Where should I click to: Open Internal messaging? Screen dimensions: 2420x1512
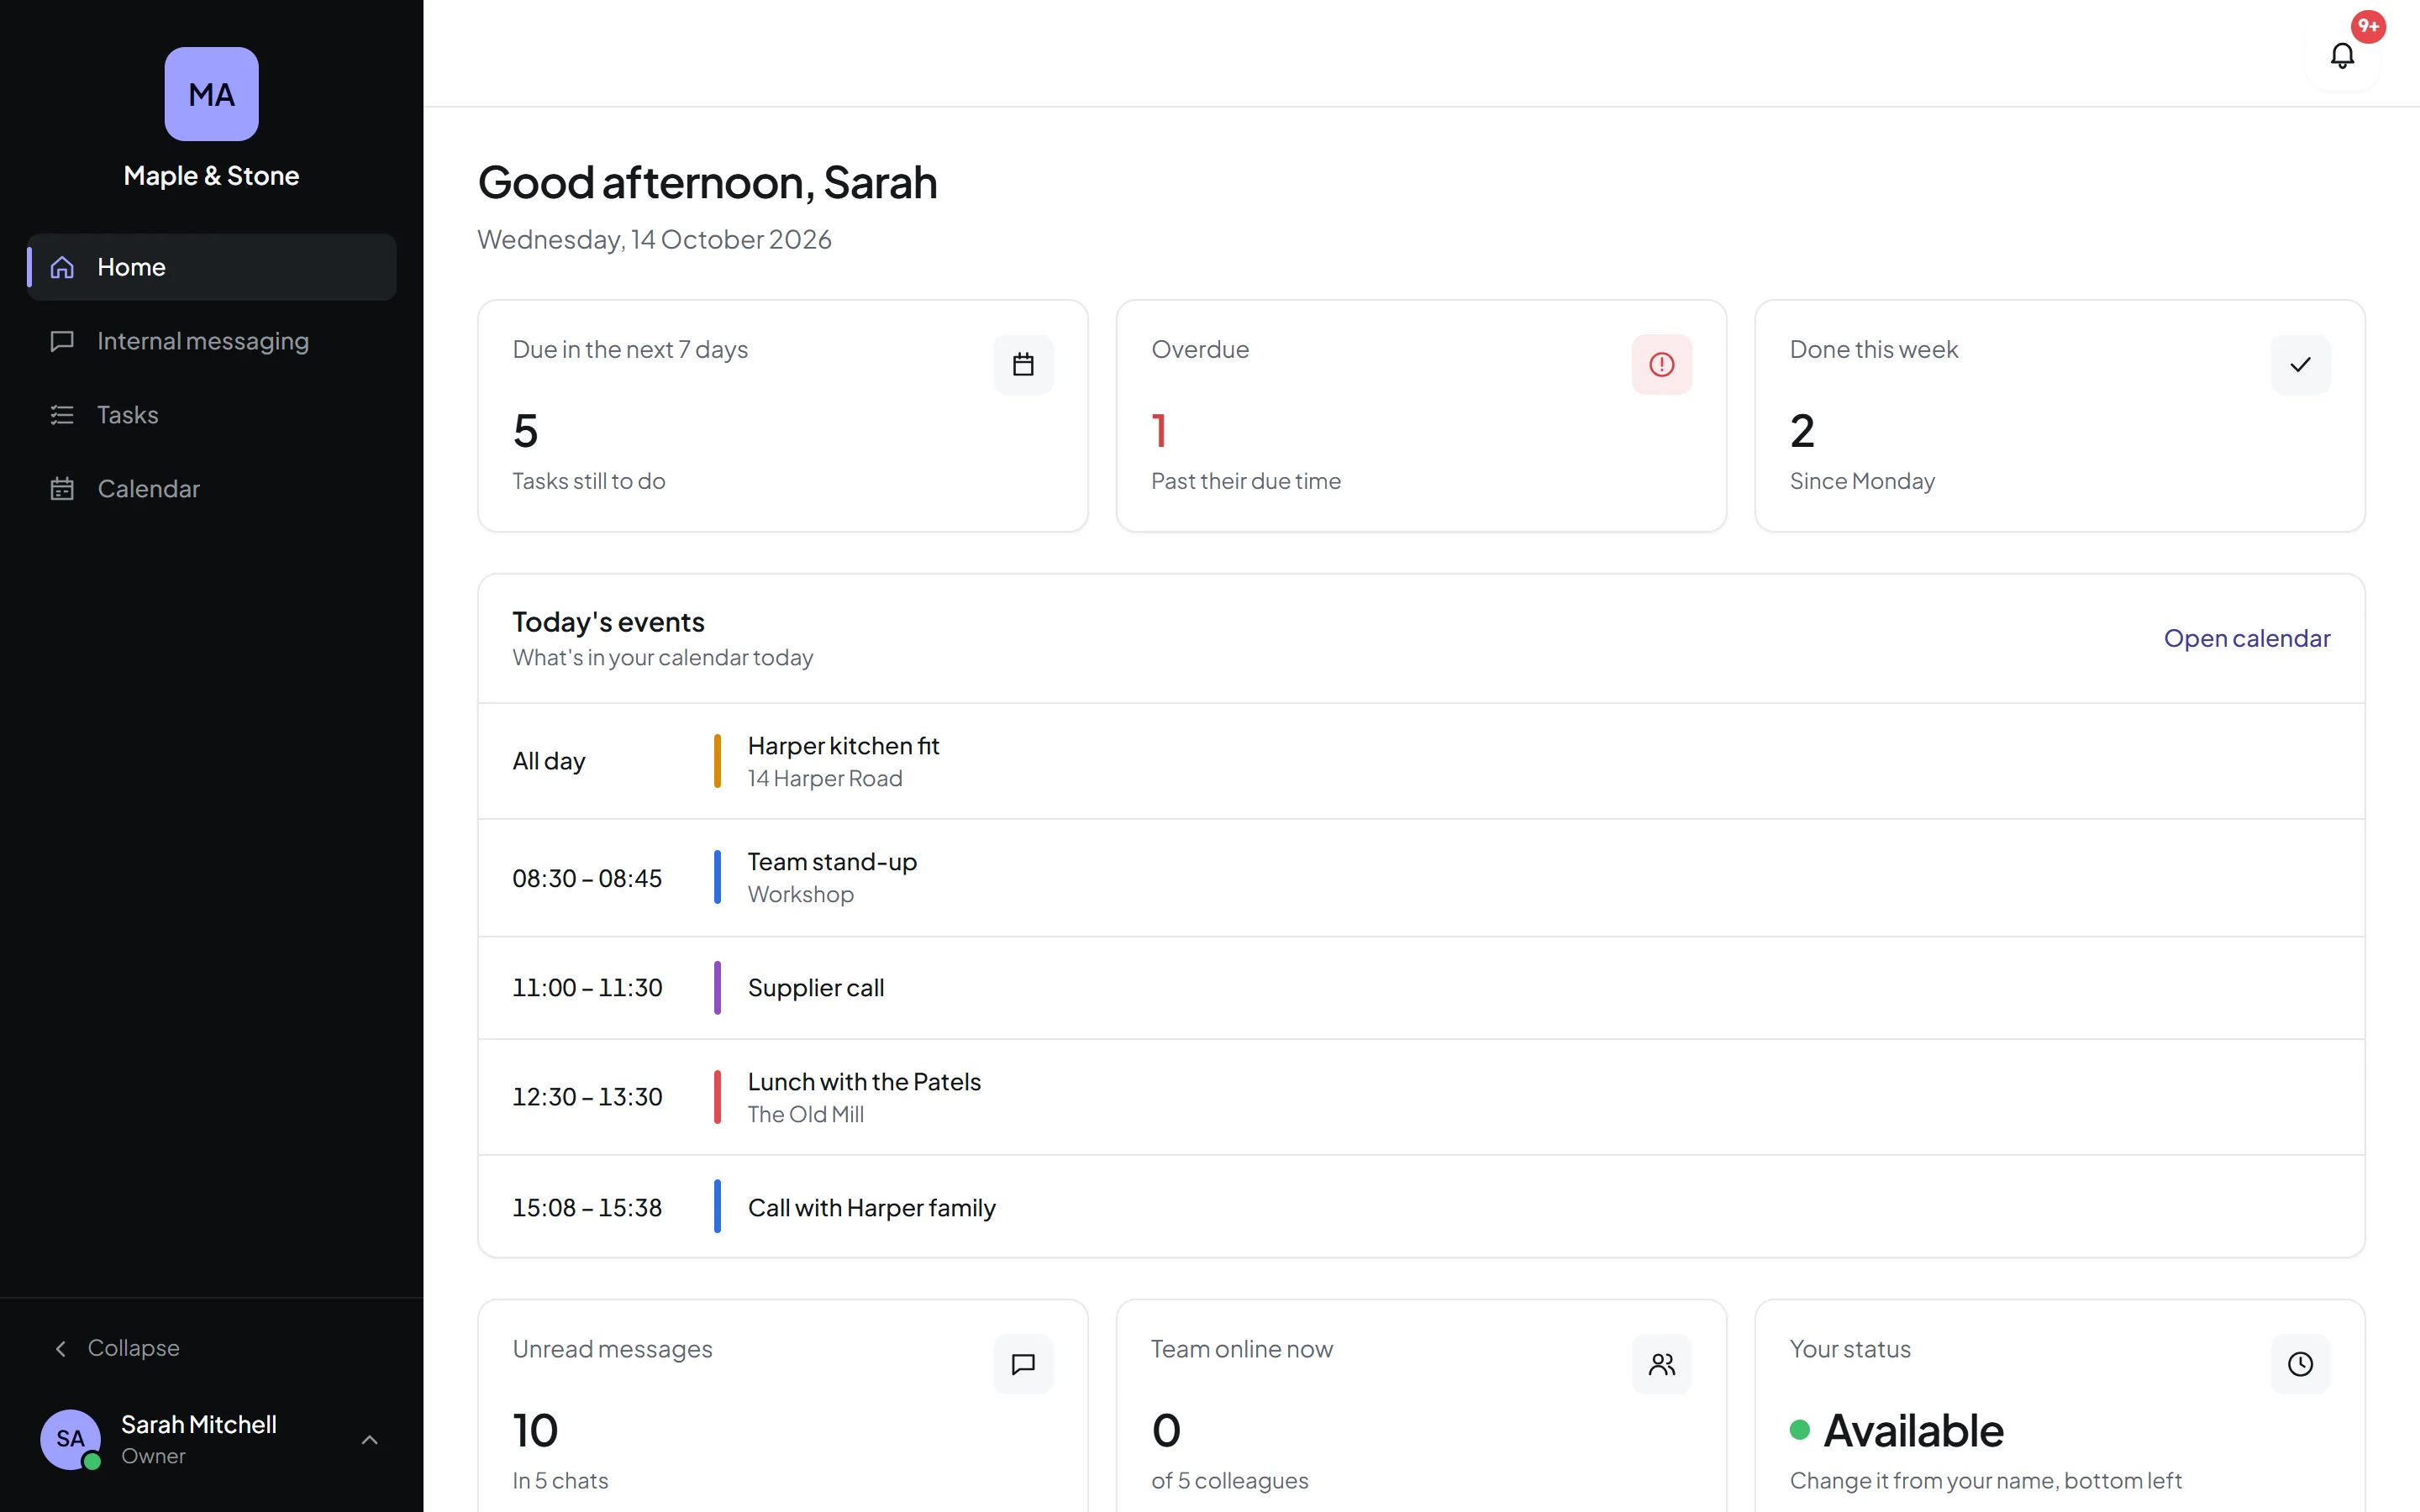(x=211, y=341)
